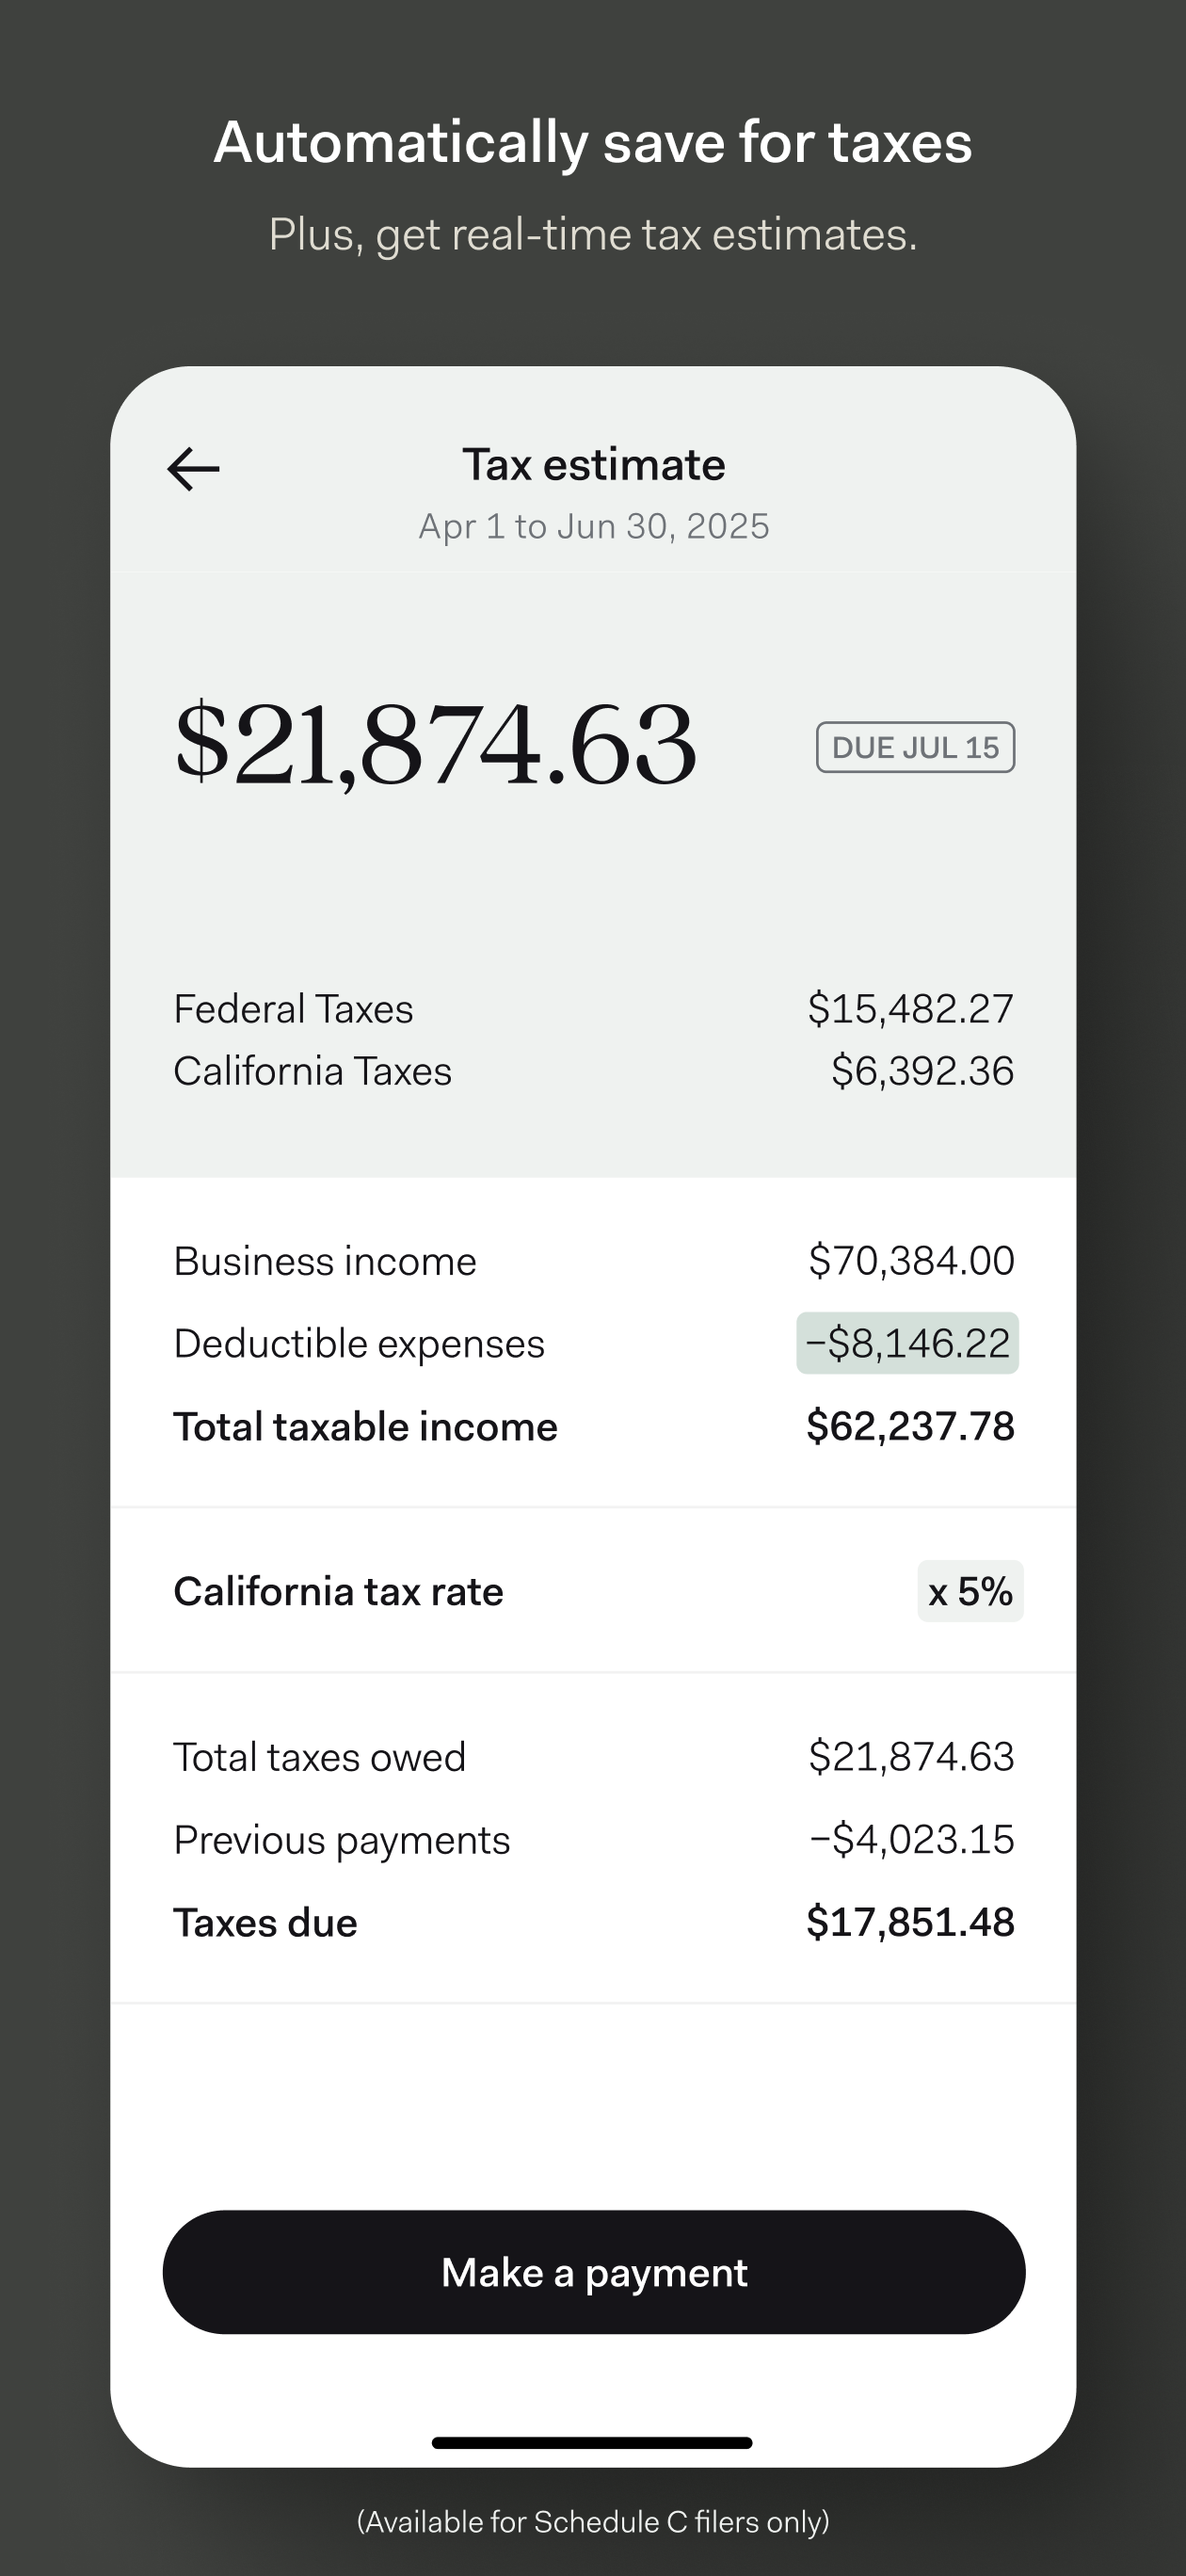Viewport: 1186px width, 2576px height.
Task: Click the California tax rate label
Action: click(338, 1591)
